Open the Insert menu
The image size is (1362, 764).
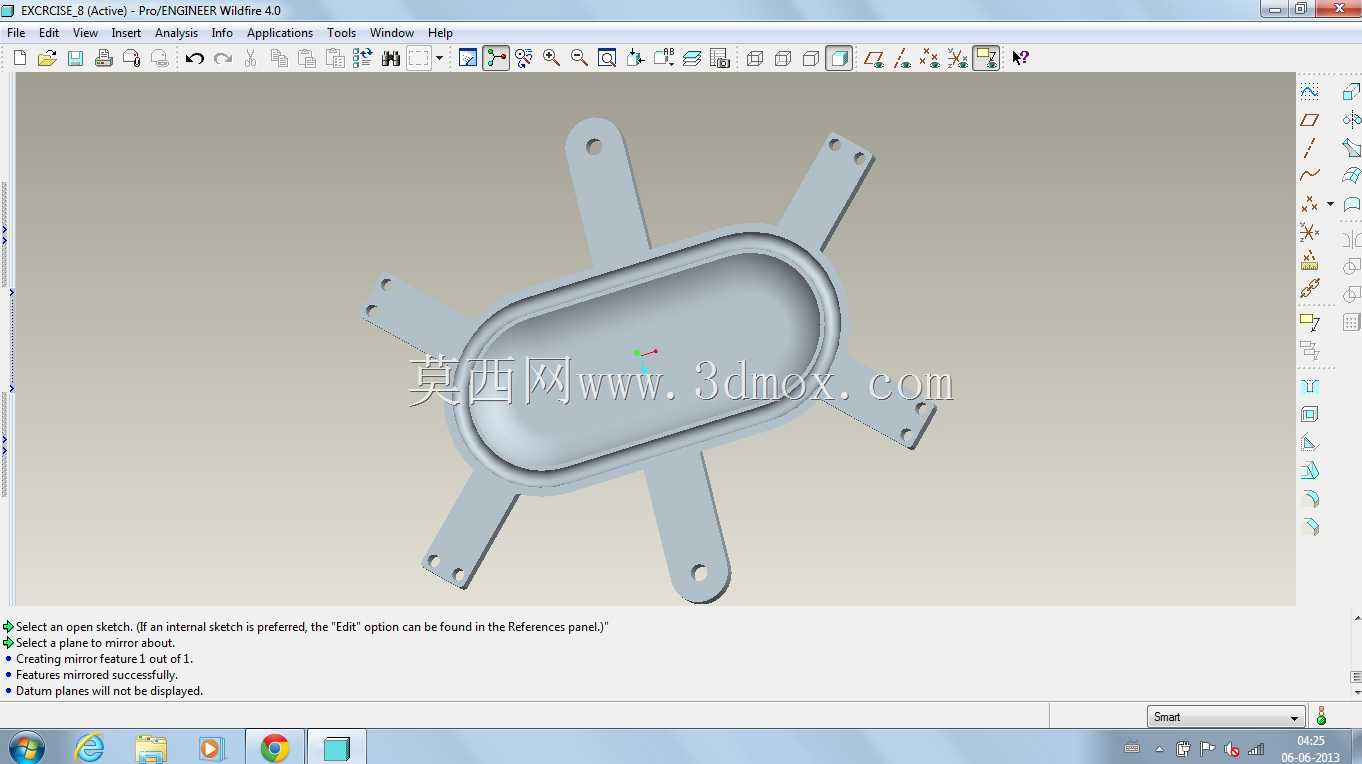(x=126, y=33)
